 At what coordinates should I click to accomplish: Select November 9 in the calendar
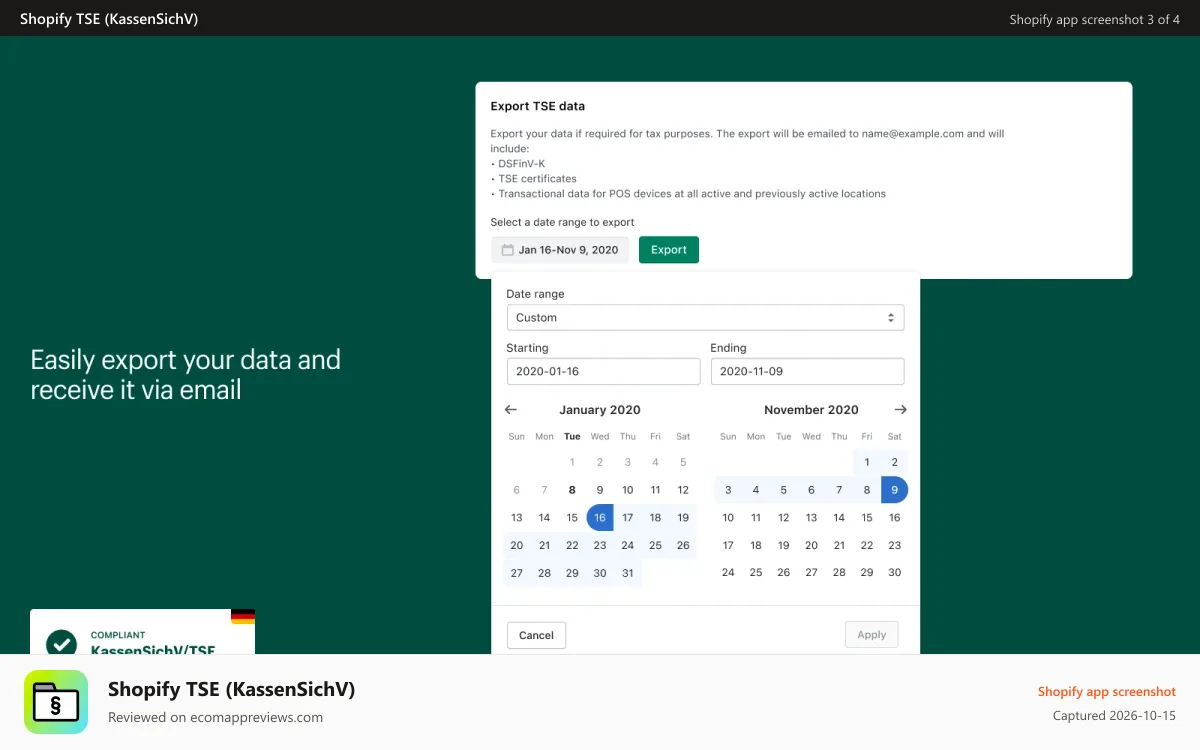895,490
